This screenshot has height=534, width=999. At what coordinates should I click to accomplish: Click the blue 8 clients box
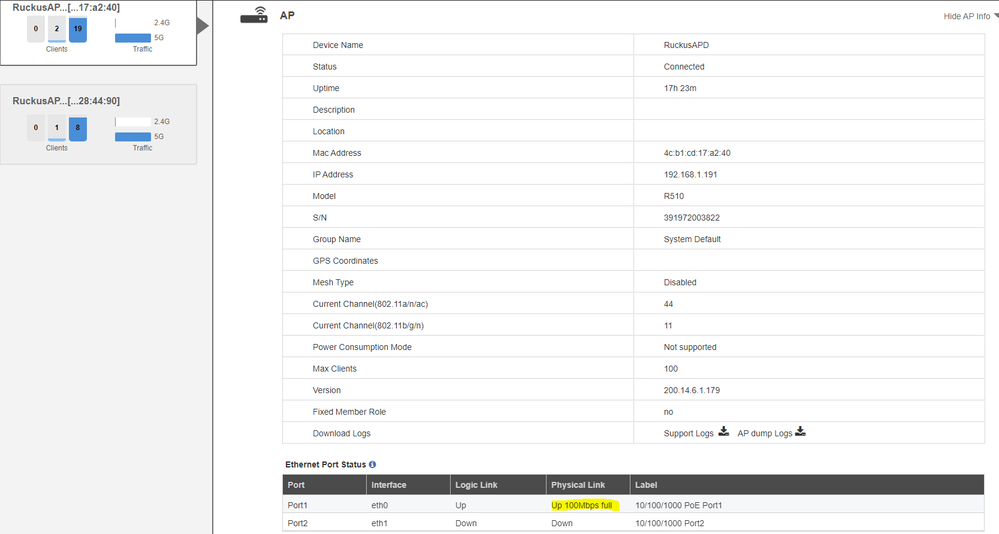tap(78, 129)
